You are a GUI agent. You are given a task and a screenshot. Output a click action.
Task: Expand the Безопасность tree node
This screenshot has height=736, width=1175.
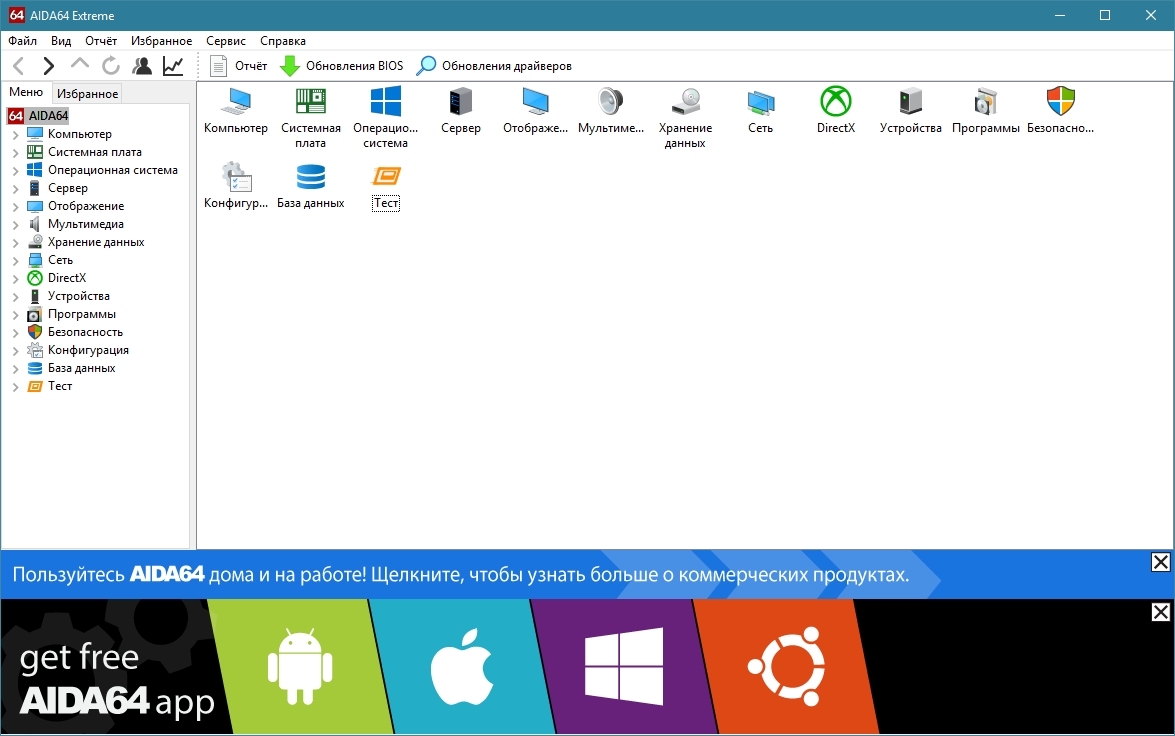[16, 333]
